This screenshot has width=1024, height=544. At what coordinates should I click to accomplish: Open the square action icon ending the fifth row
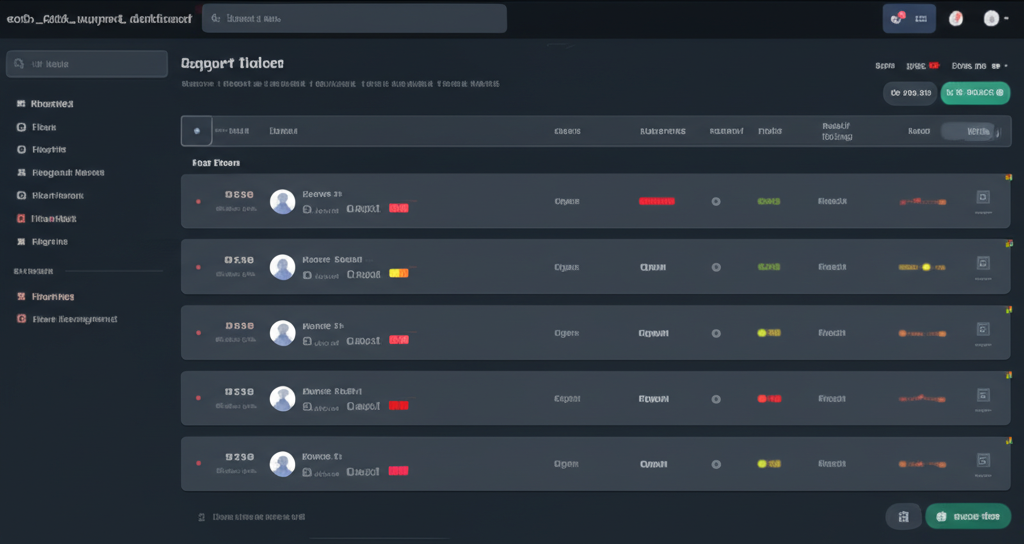(x=983, y=460)
